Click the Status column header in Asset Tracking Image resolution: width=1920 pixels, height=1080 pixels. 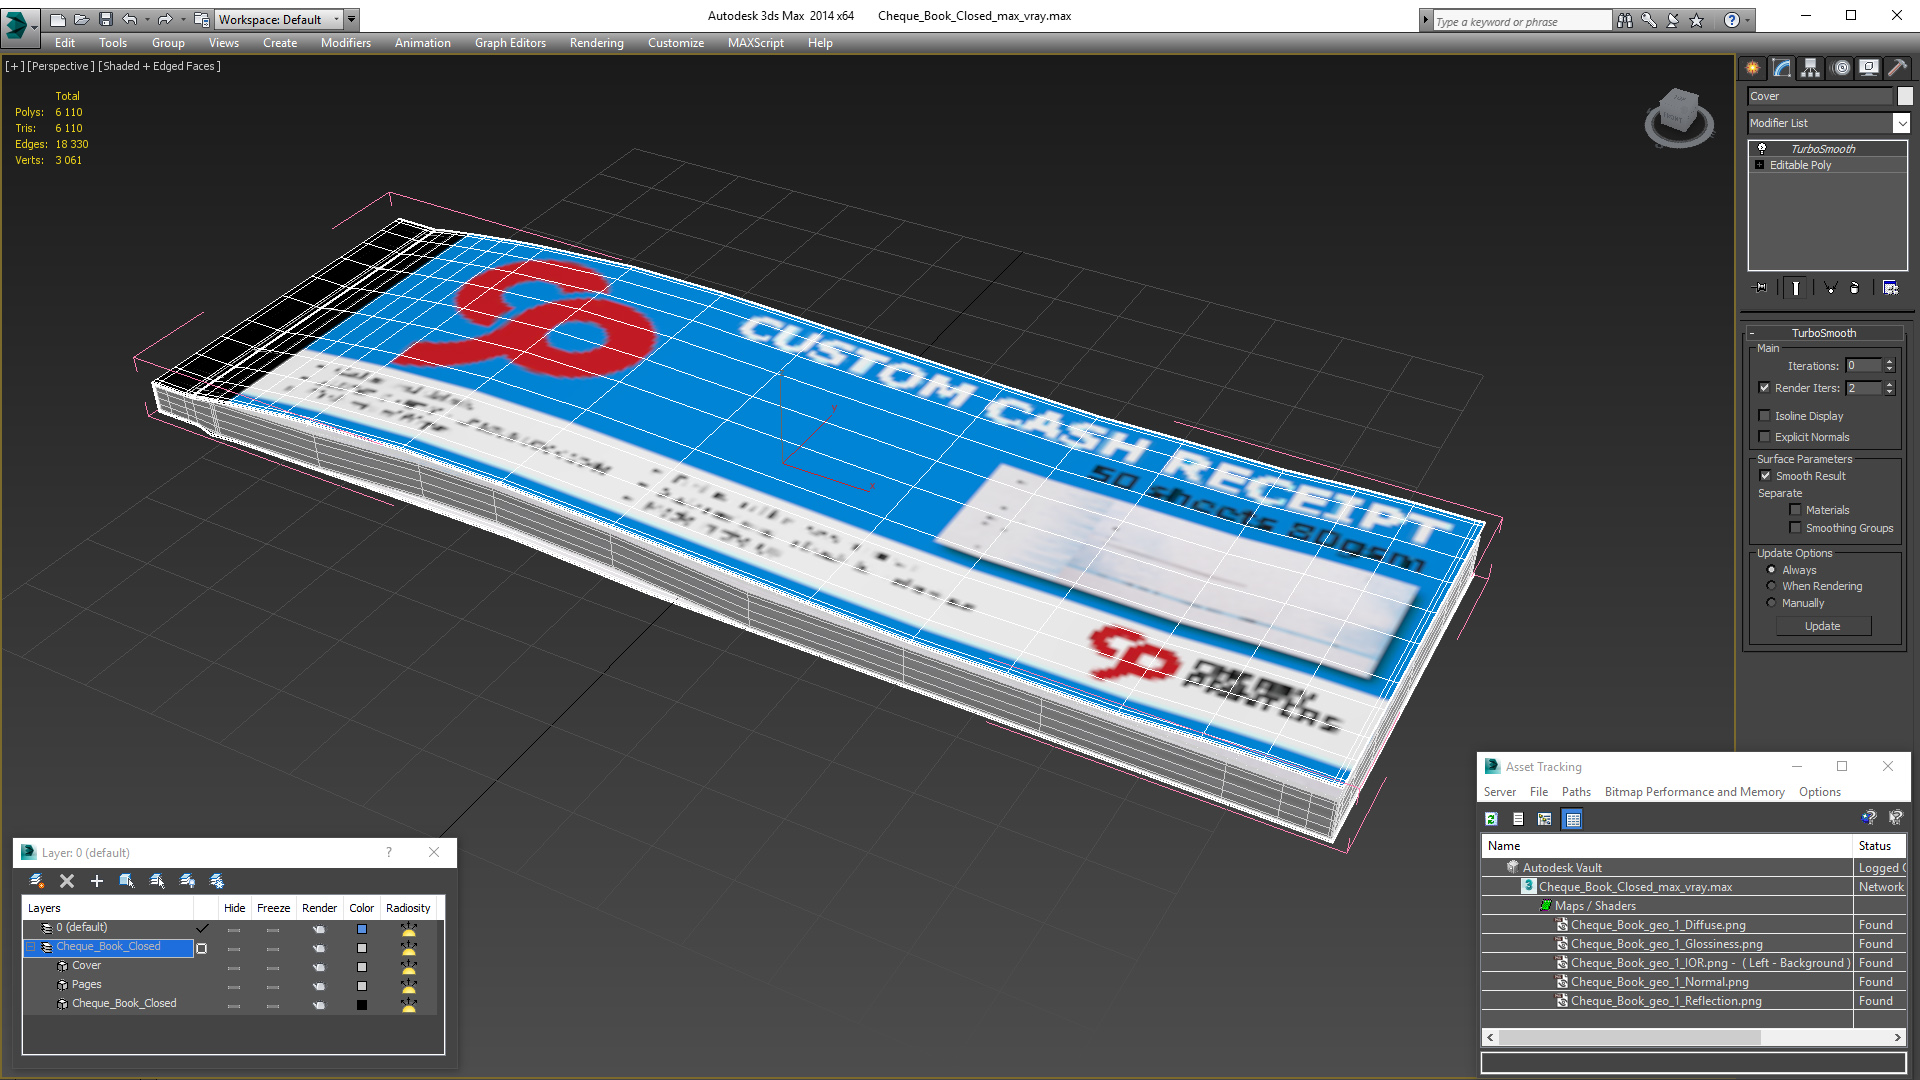[x=1879, y=846]
